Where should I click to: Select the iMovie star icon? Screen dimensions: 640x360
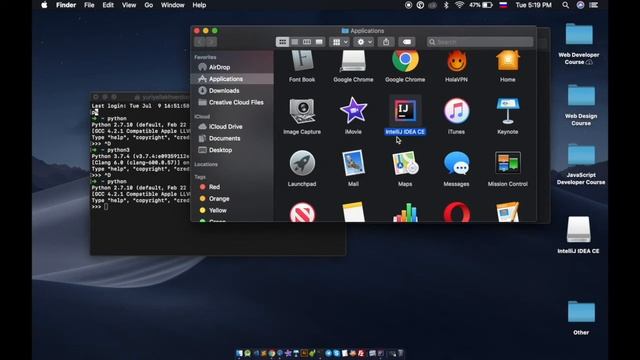click(353, 111)
